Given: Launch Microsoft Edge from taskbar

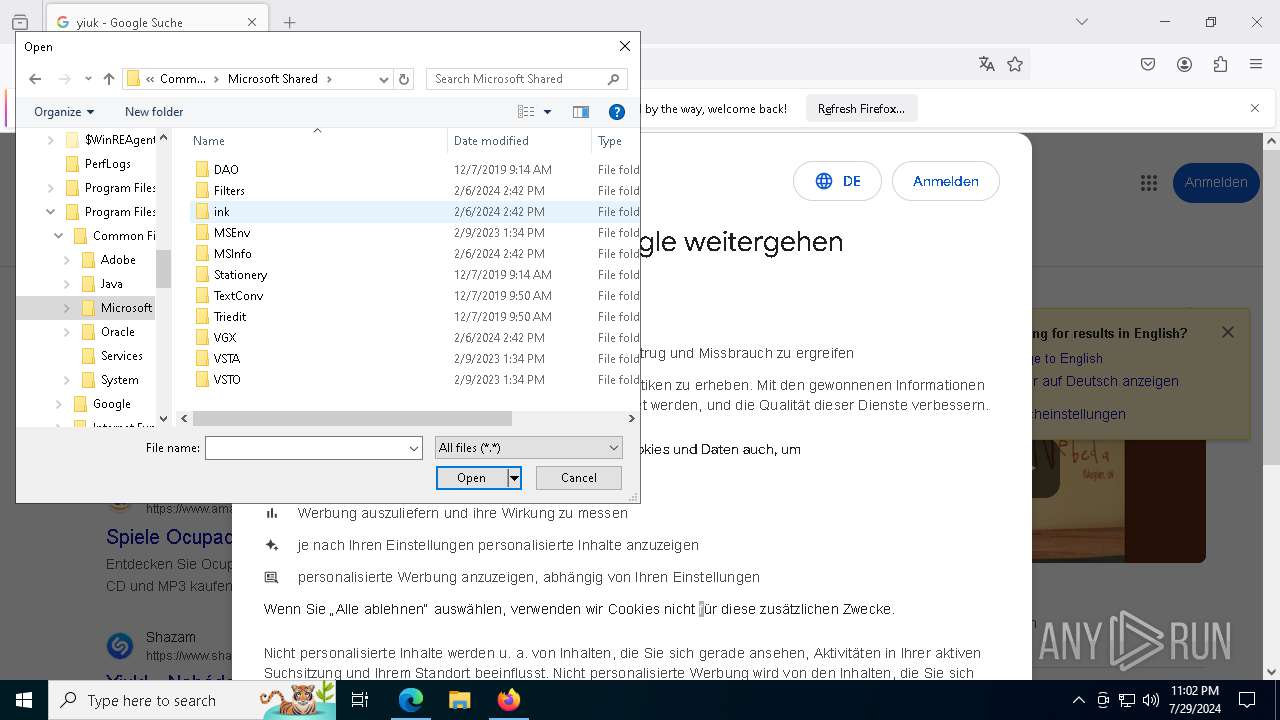Looking at the screenshot, I should (411, 700).
